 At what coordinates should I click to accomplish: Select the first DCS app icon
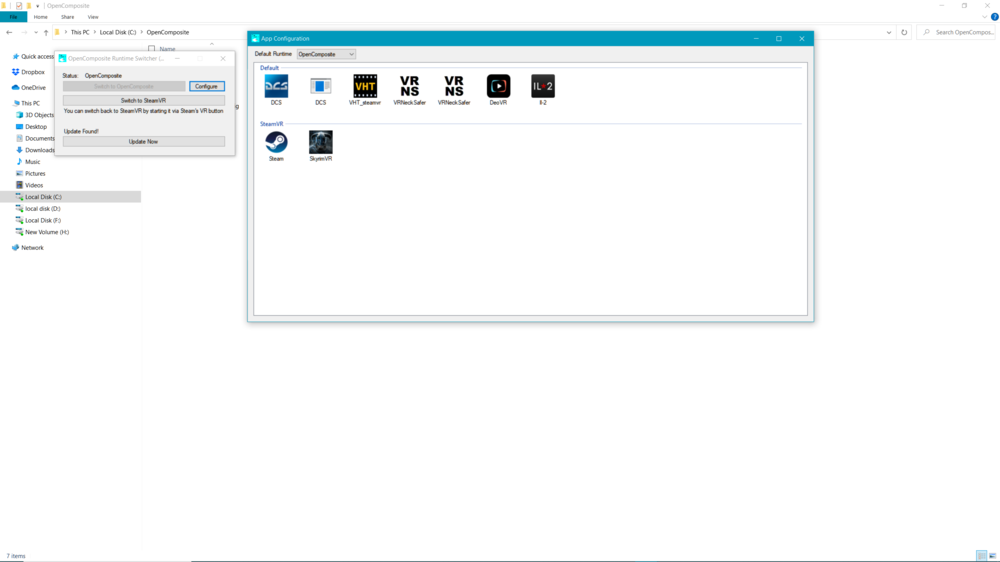pyautogui.click(x=276, y=86)
